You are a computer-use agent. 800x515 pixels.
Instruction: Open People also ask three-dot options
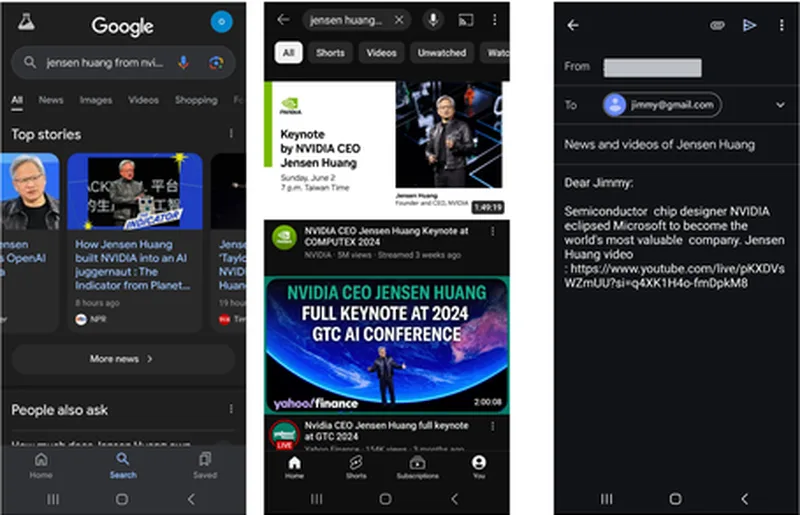point(231,409)
